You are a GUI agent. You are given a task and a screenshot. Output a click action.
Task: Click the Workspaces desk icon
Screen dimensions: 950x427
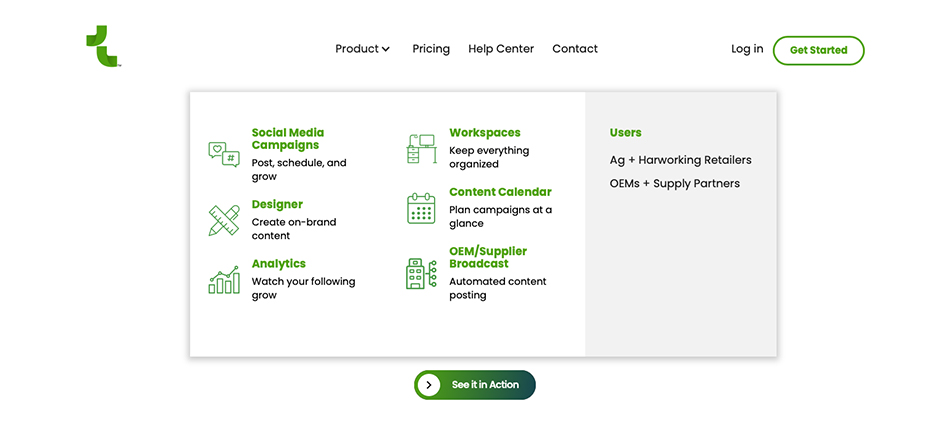click(x=421, y=149)
